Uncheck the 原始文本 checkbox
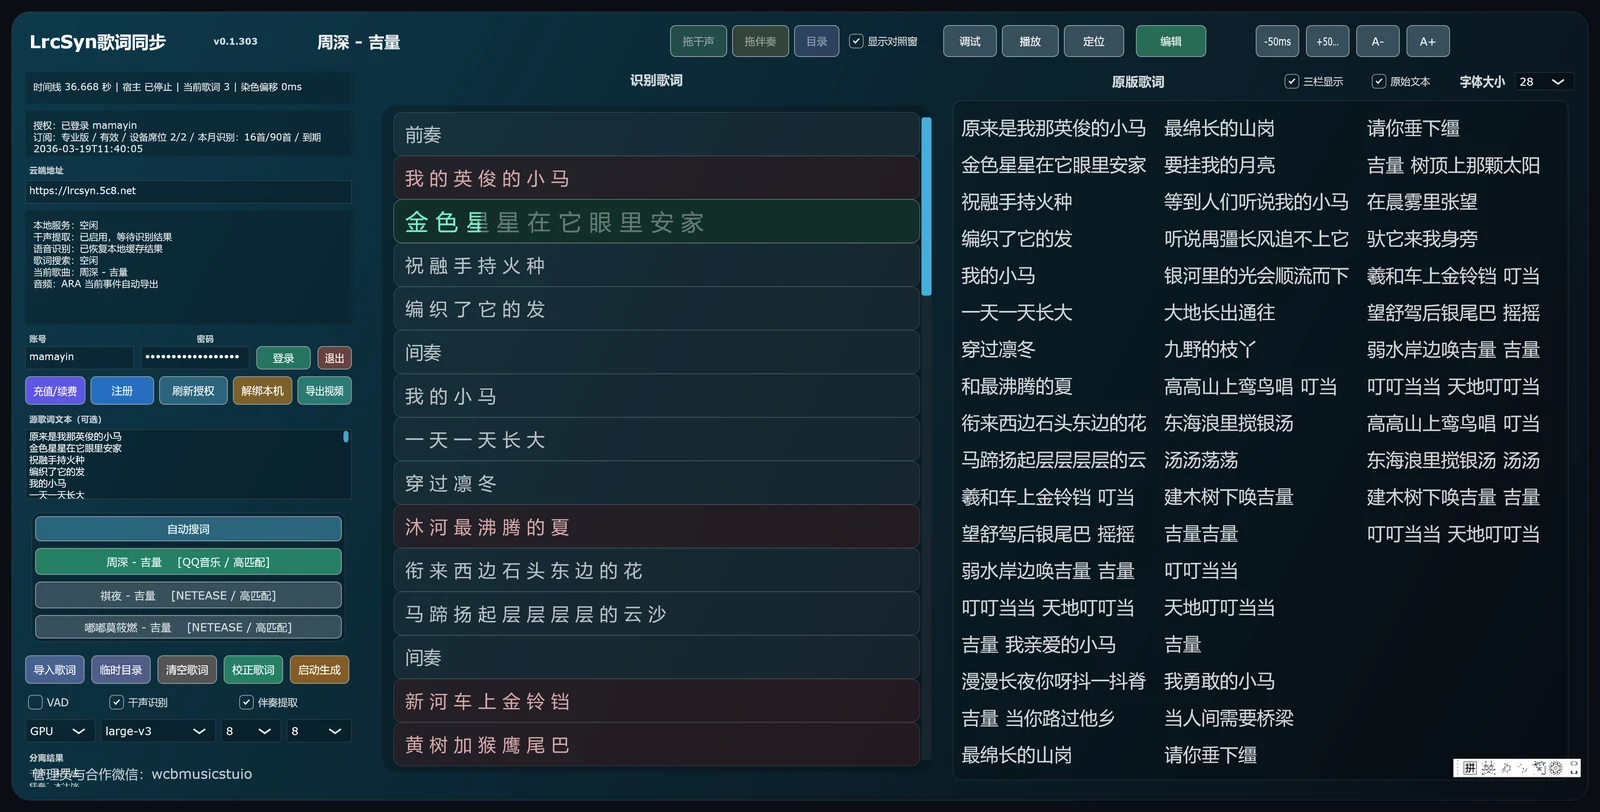 click(x=1379, y=81)
